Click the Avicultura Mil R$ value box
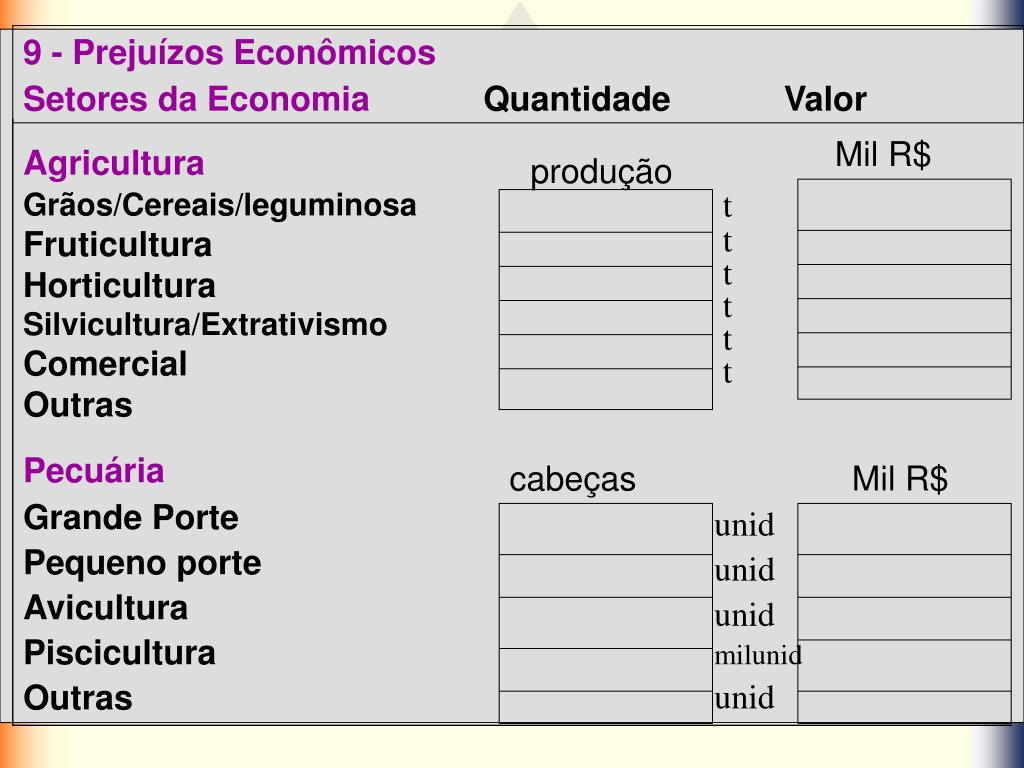The height and width of the screenshot is (768, 1024). click(904, 618)
